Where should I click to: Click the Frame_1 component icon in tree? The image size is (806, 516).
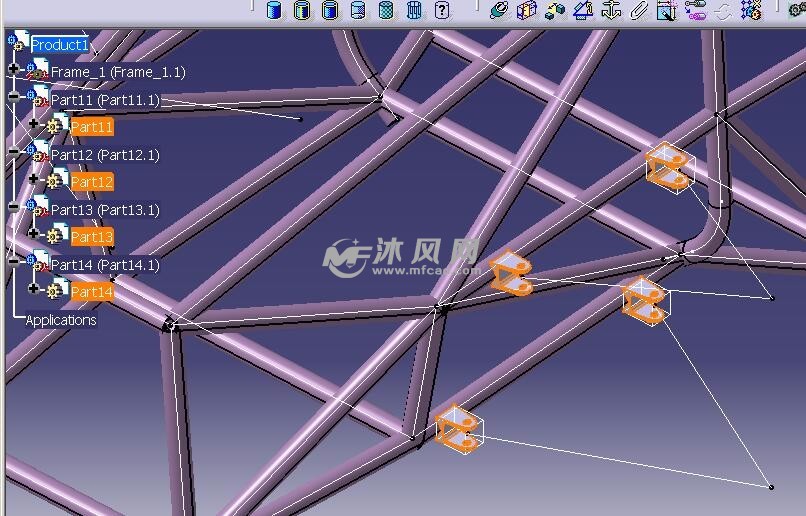point(38,69)
